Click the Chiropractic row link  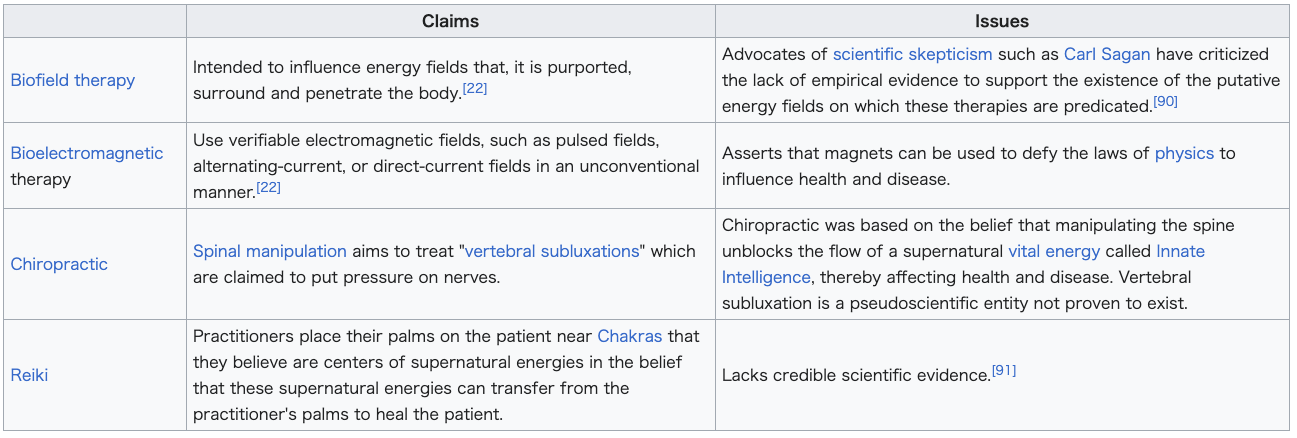coord(59,264)
